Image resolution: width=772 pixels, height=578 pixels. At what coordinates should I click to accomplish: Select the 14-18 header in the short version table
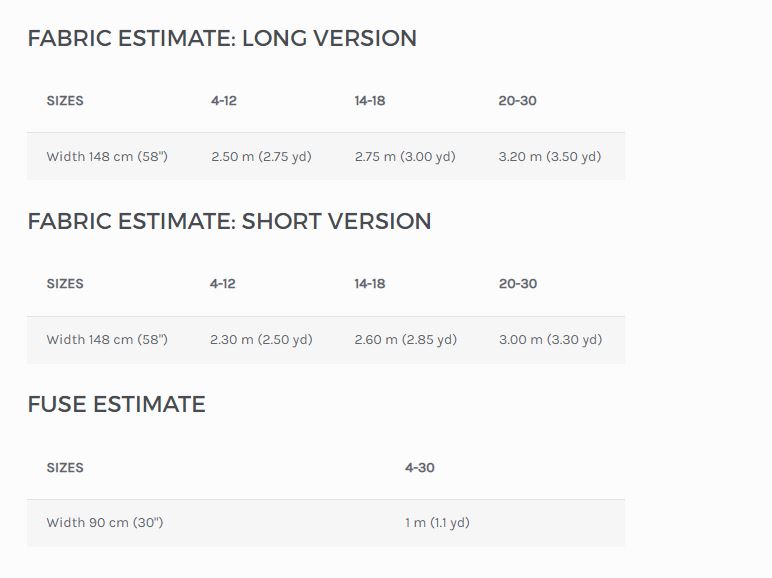(x=370, y=284)
